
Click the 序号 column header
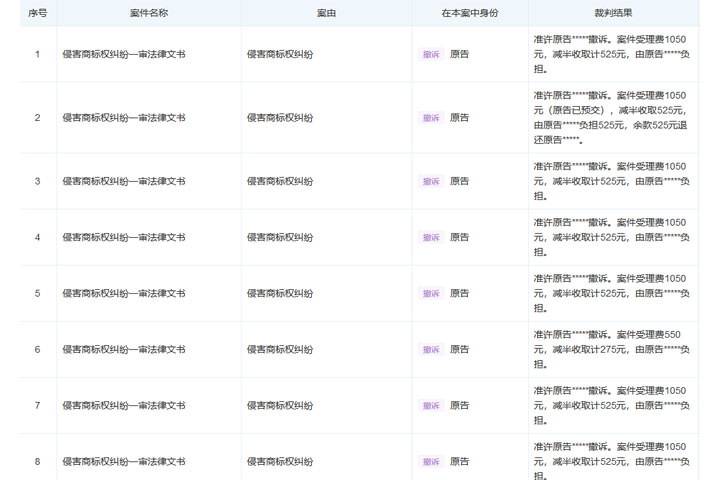click(37, 13)
